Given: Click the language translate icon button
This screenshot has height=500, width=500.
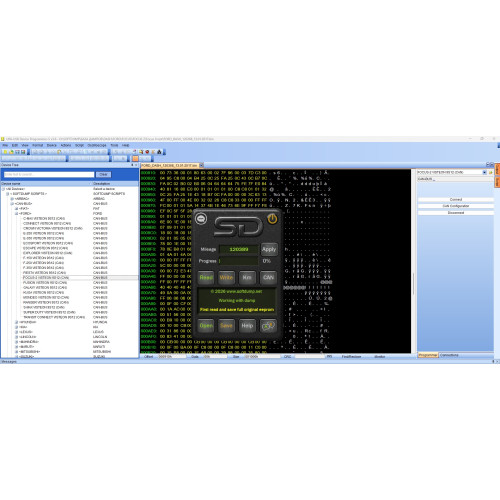Looking at the screenshot, I should click(268, 326).
